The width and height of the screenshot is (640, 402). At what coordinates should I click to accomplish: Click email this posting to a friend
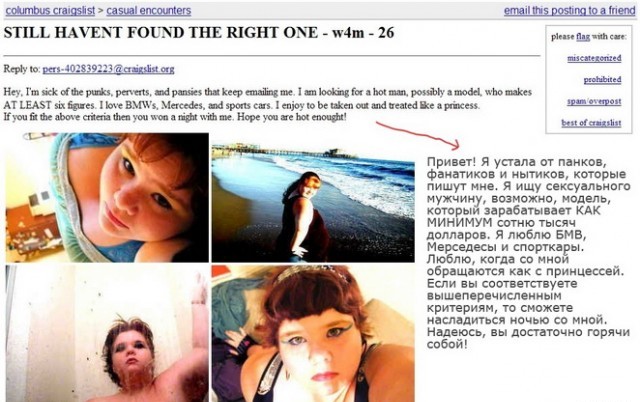tap(570, 11)
